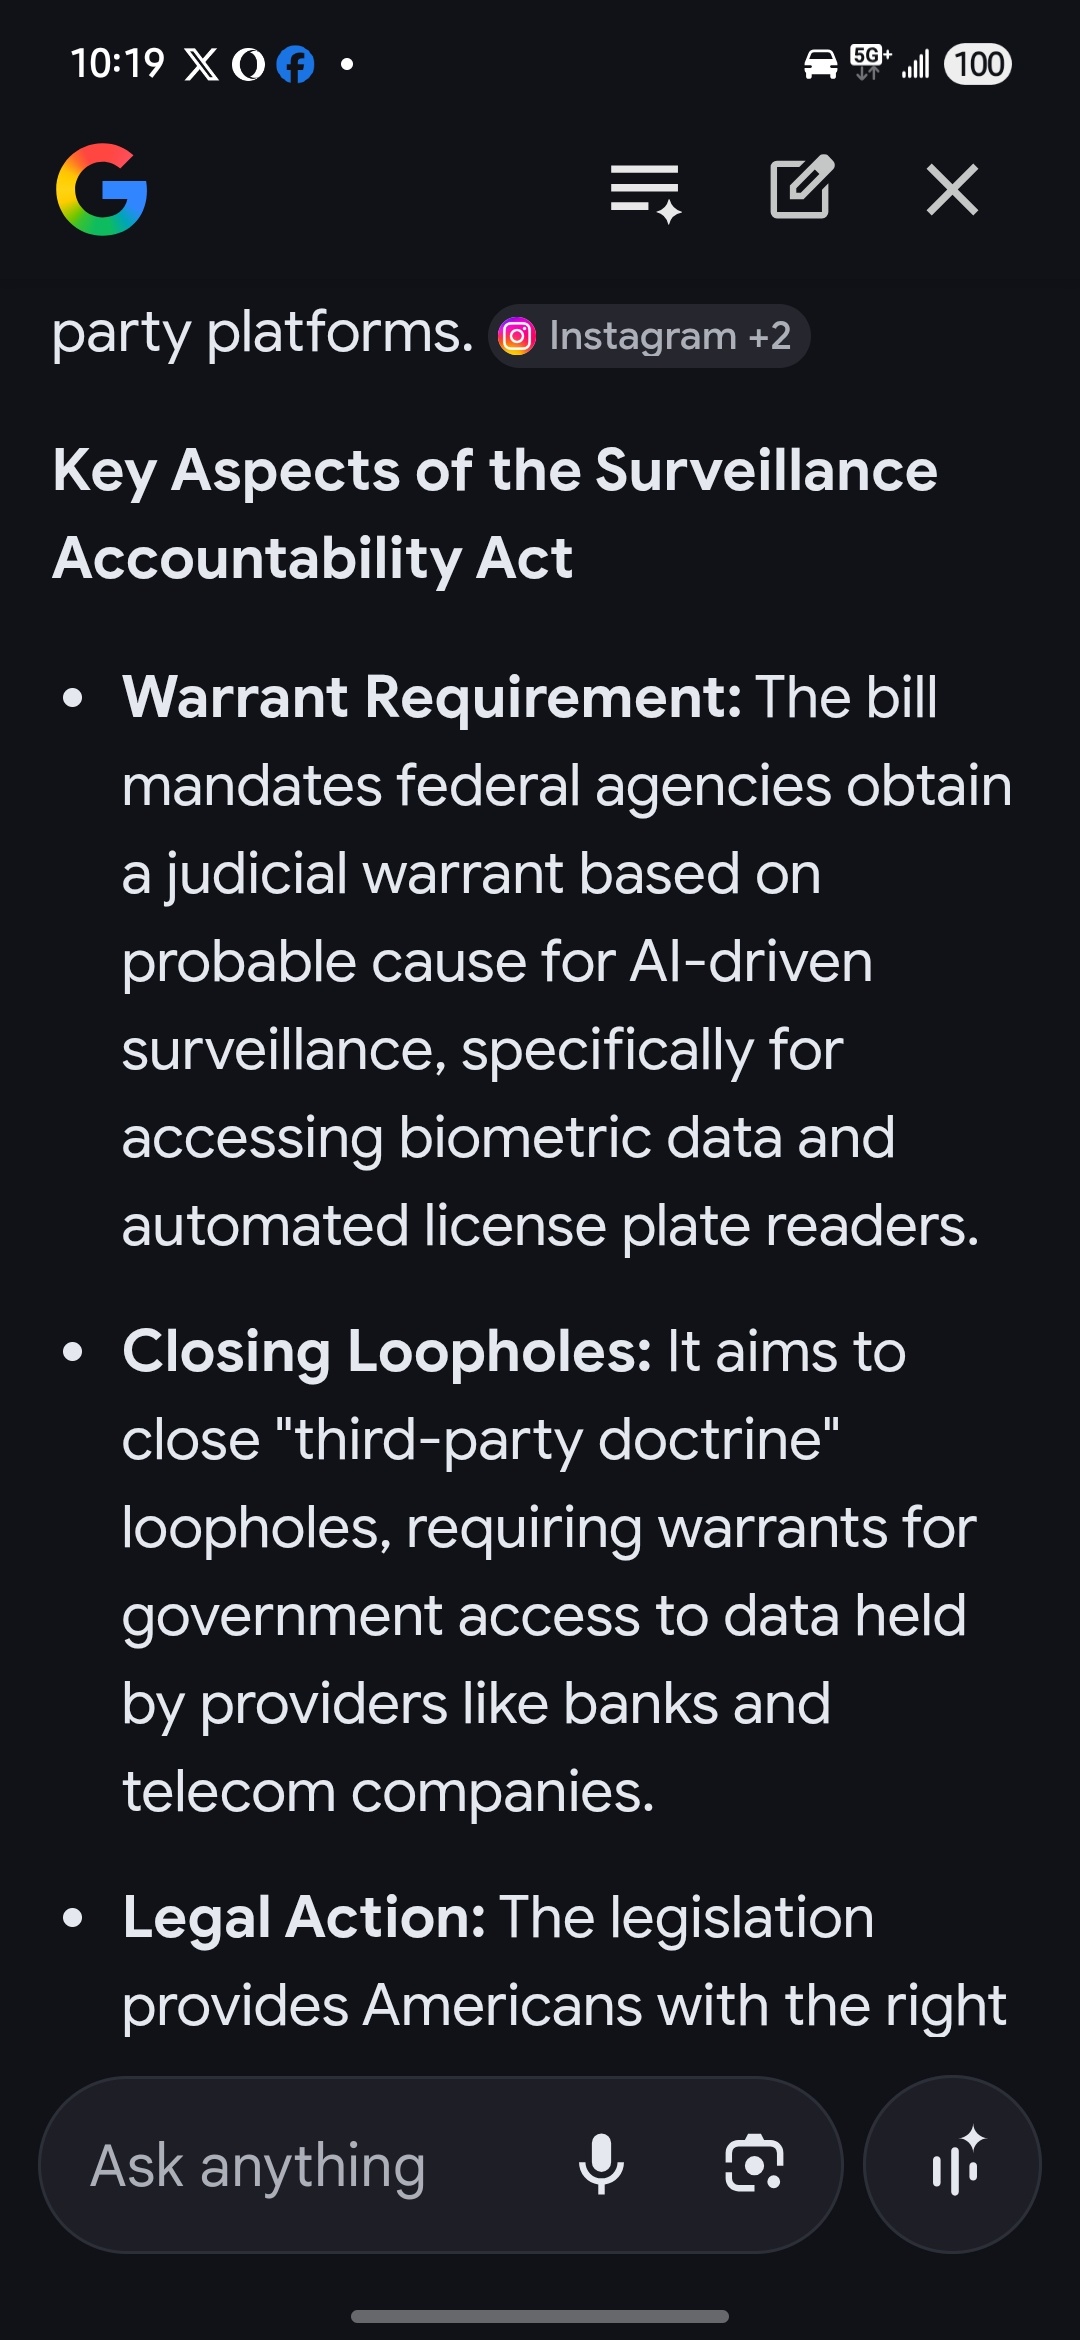Open AI Mode history list icon
The width and height of the screenshot is (1080, 2340).
(645, 190)
